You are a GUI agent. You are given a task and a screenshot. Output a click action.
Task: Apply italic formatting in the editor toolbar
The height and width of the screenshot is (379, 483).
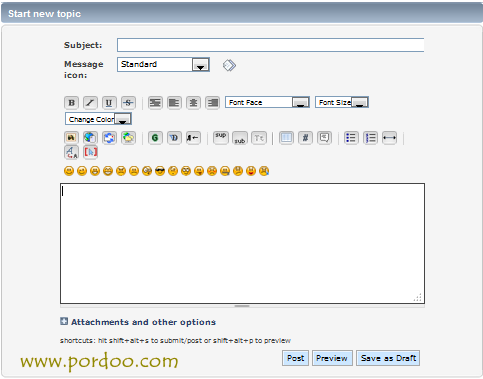(90, 103)
